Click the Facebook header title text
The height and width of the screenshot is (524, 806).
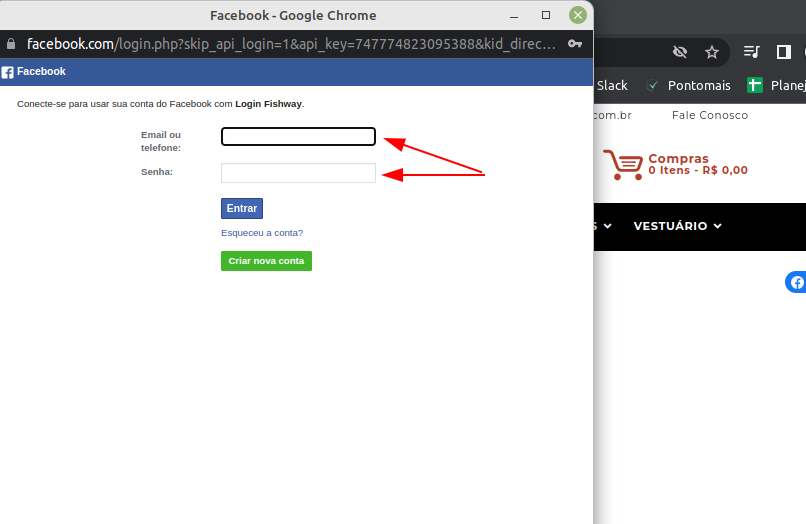(x=41, y=71)
